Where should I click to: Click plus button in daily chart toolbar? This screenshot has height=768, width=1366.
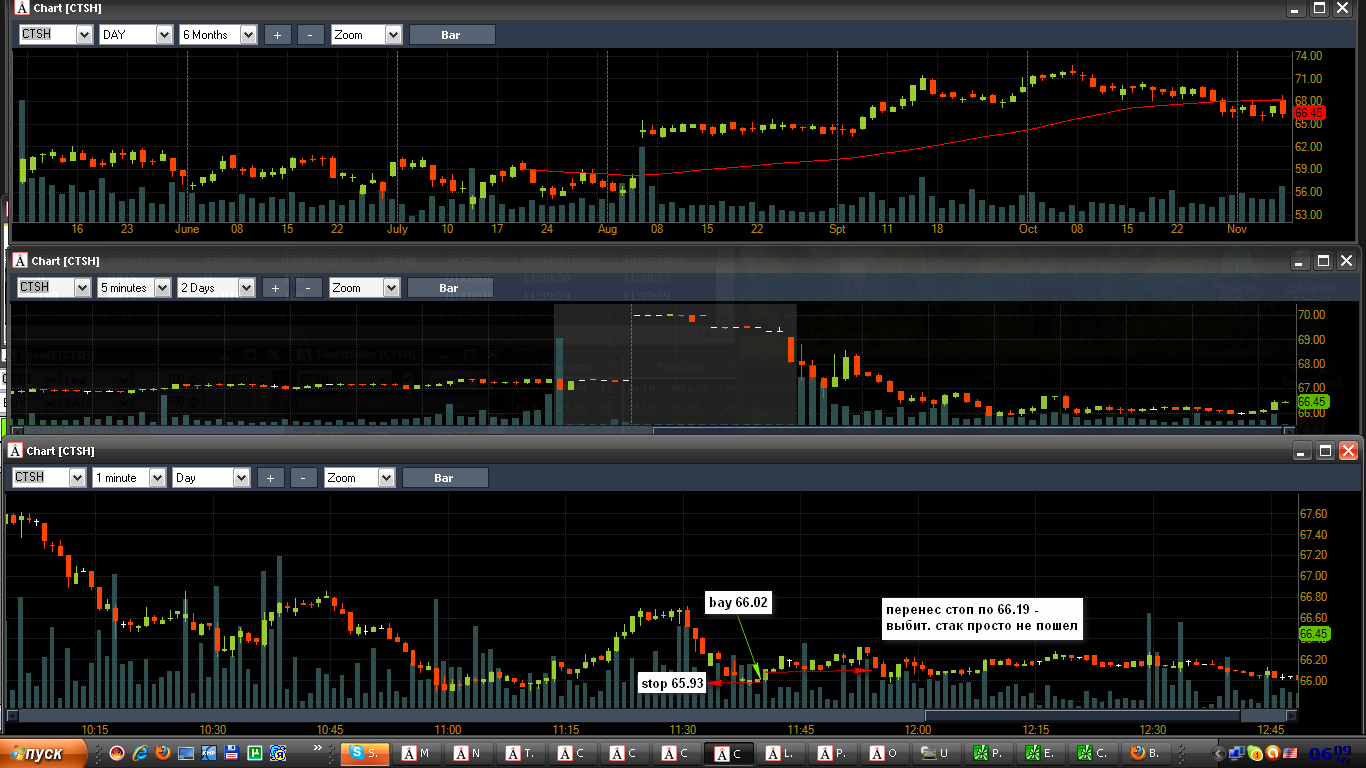[277, 34]
